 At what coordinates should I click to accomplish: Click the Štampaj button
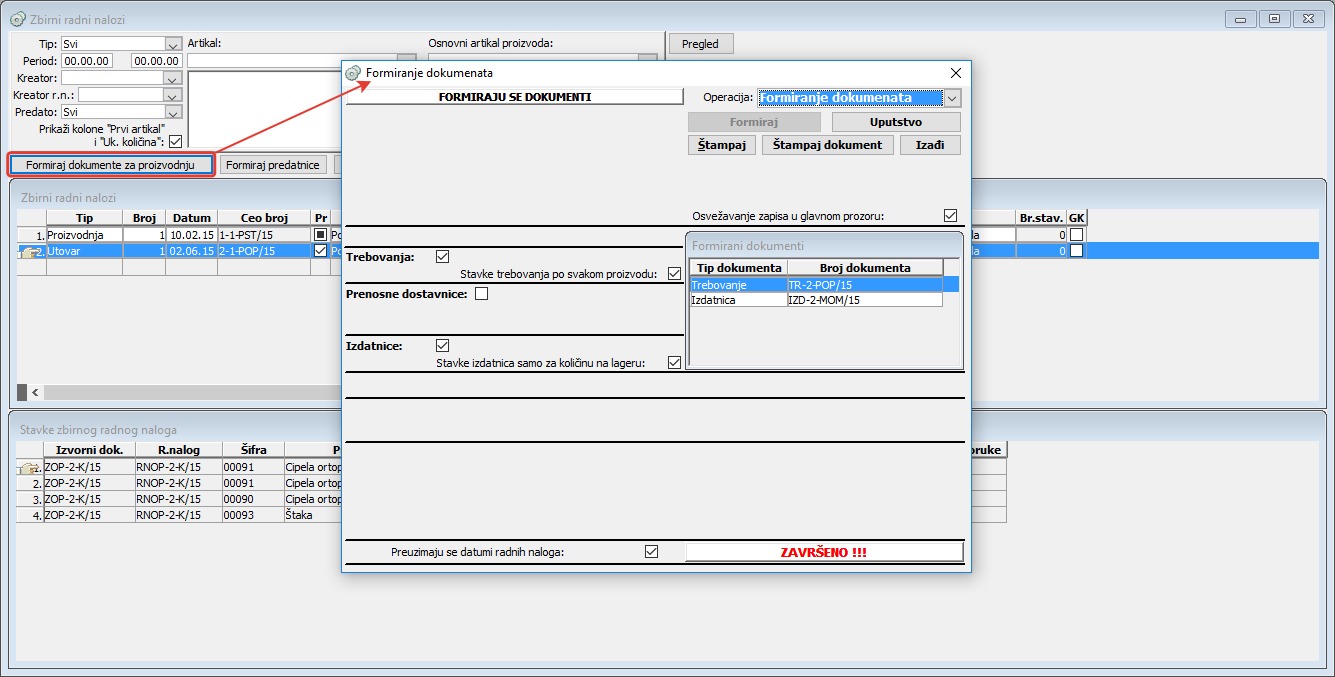[x=722, y=145]
